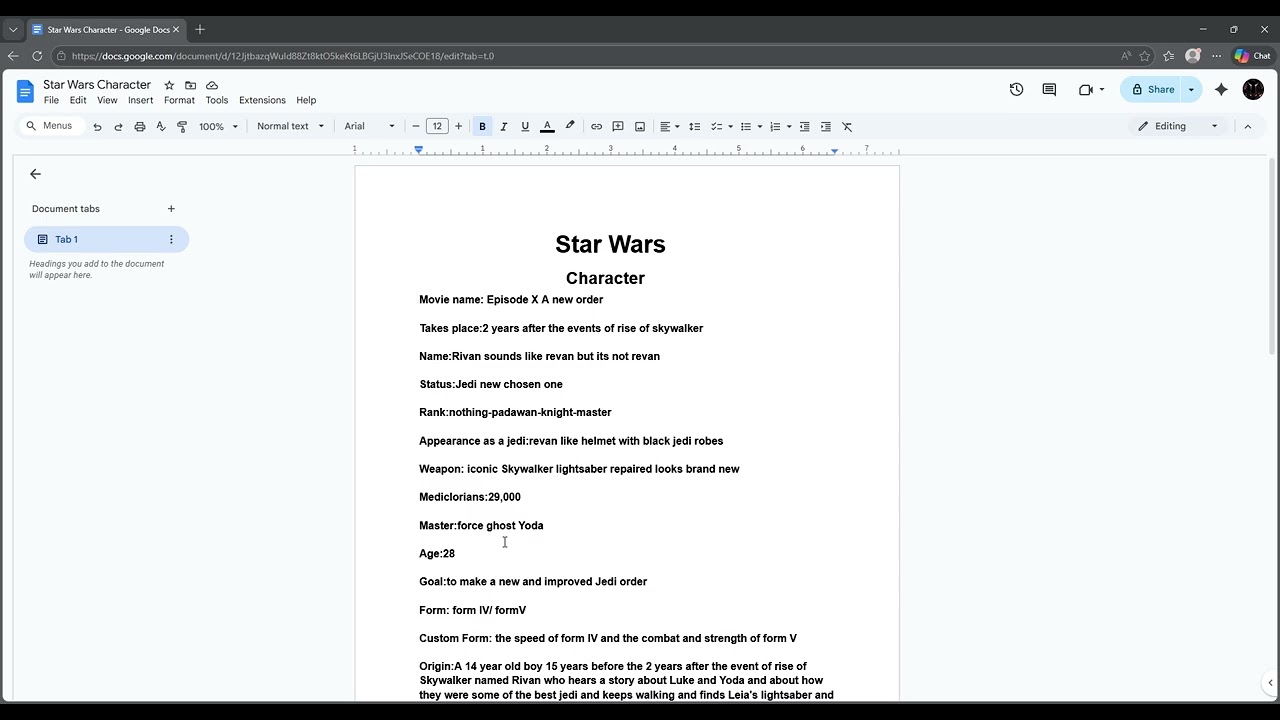Toggle Italic formatting
1280x720 pixels.
(504, 127)
